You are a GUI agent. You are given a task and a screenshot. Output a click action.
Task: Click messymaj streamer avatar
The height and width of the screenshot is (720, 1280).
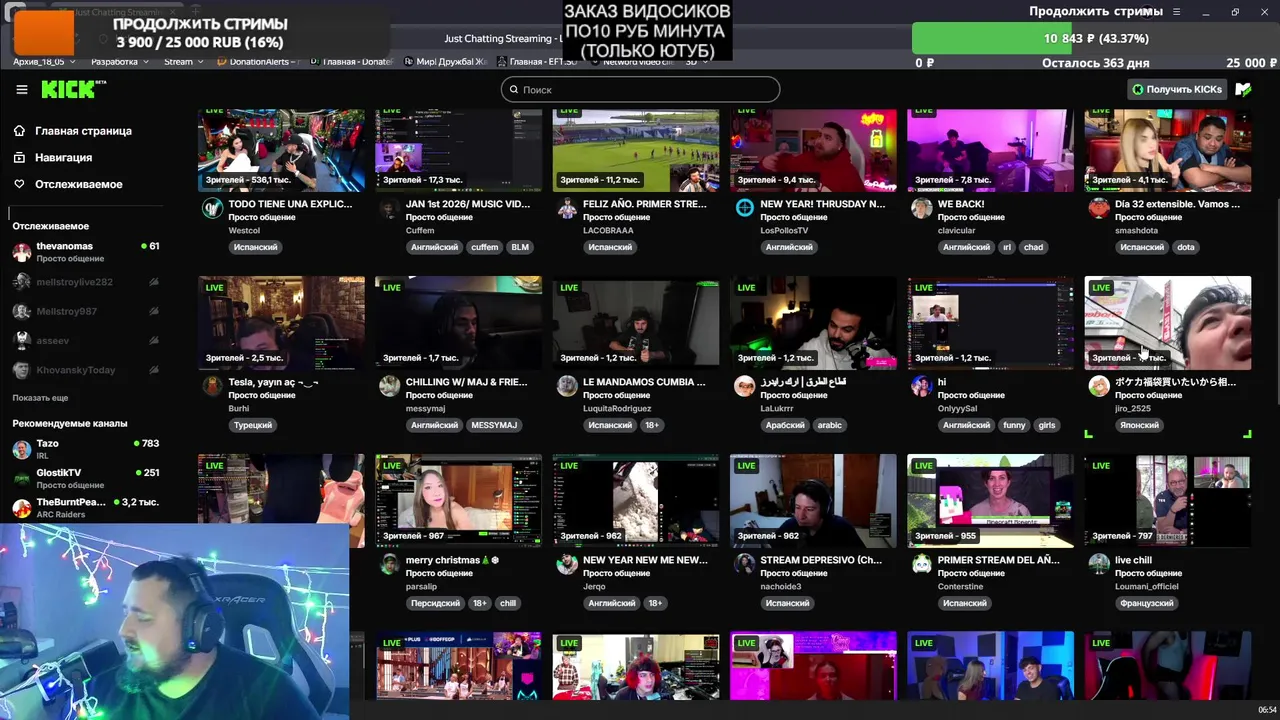coord(389,386)
